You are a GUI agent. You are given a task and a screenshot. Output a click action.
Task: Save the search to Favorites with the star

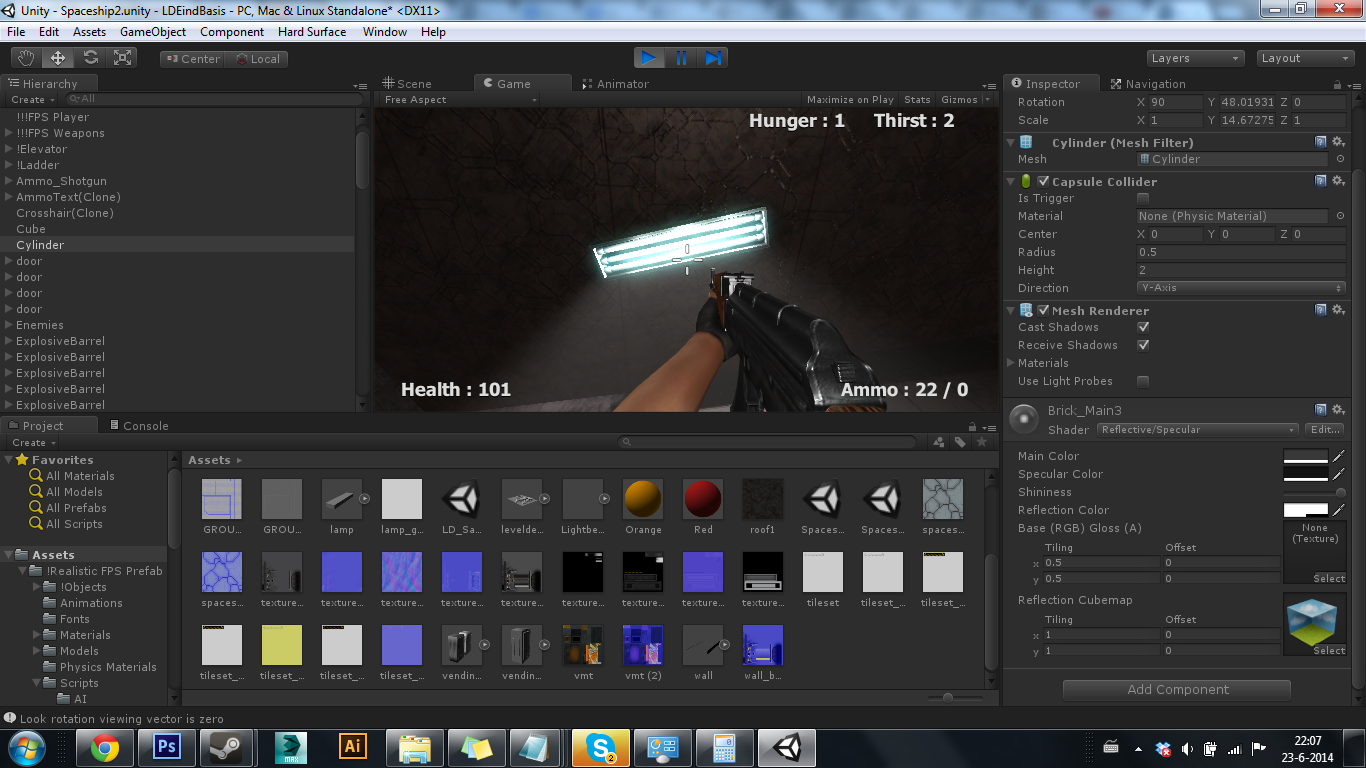click(981, 442)
